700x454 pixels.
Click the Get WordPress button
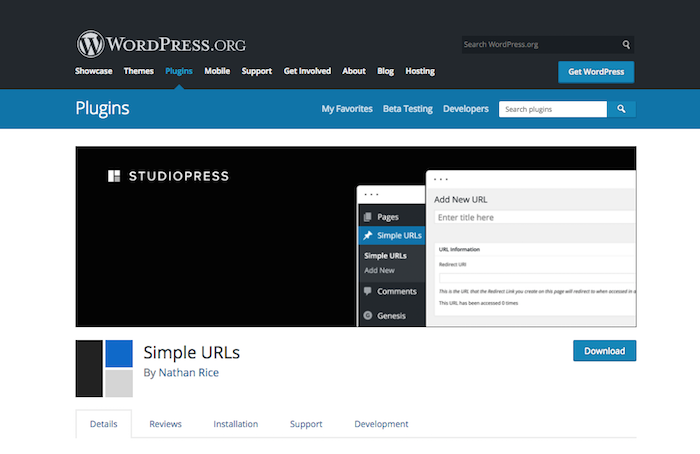point(596,72)
